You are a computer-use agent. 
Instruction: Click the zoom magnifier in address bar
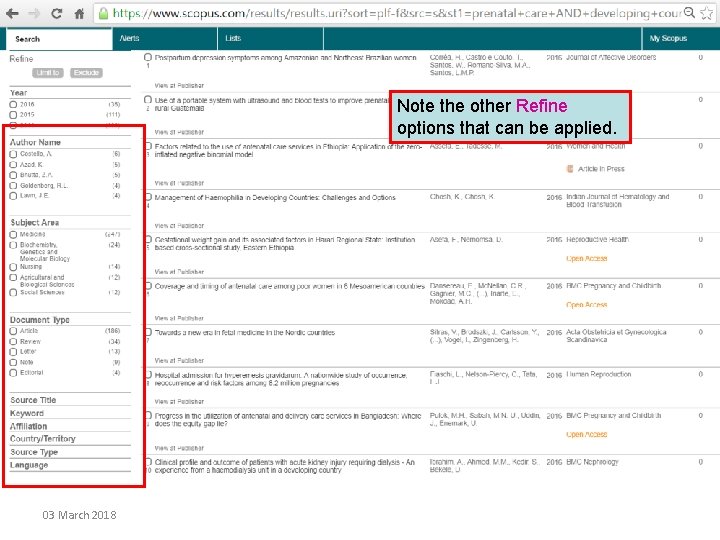click(x=689, y=13)
